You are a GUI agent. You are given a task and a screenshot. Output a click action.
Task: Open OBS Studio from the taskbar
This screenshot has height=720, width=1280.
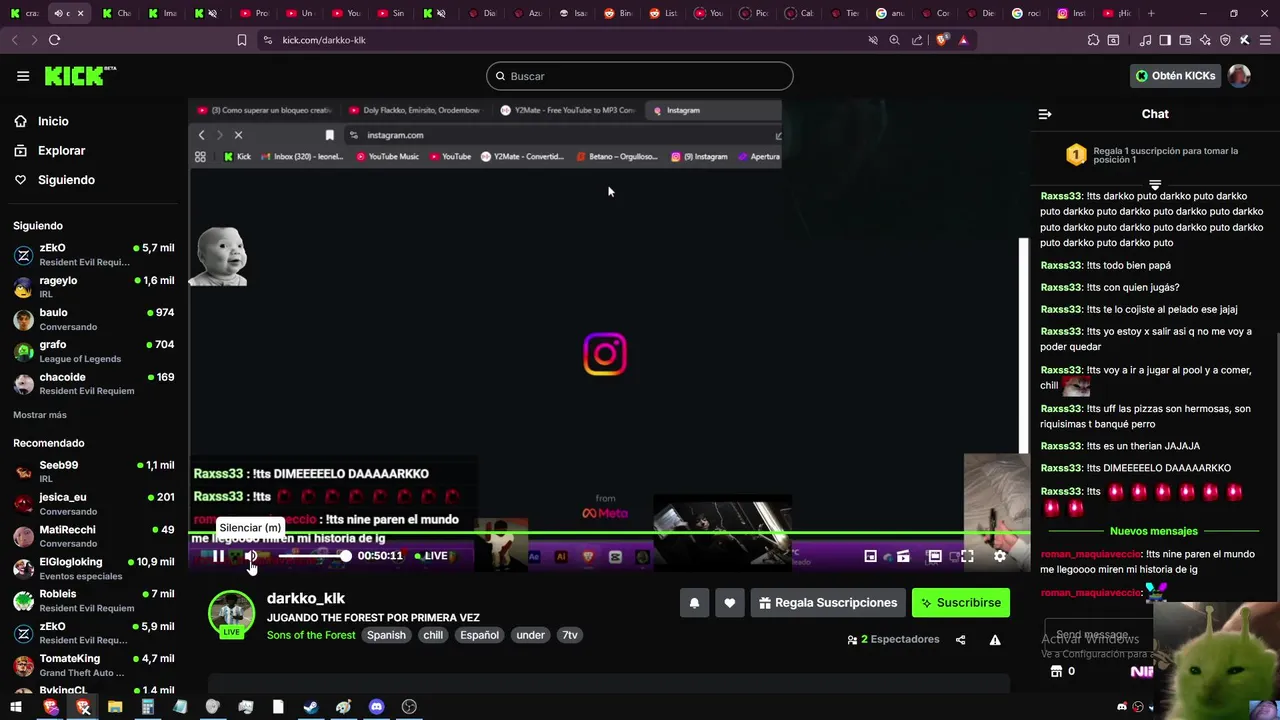(409, 707)
